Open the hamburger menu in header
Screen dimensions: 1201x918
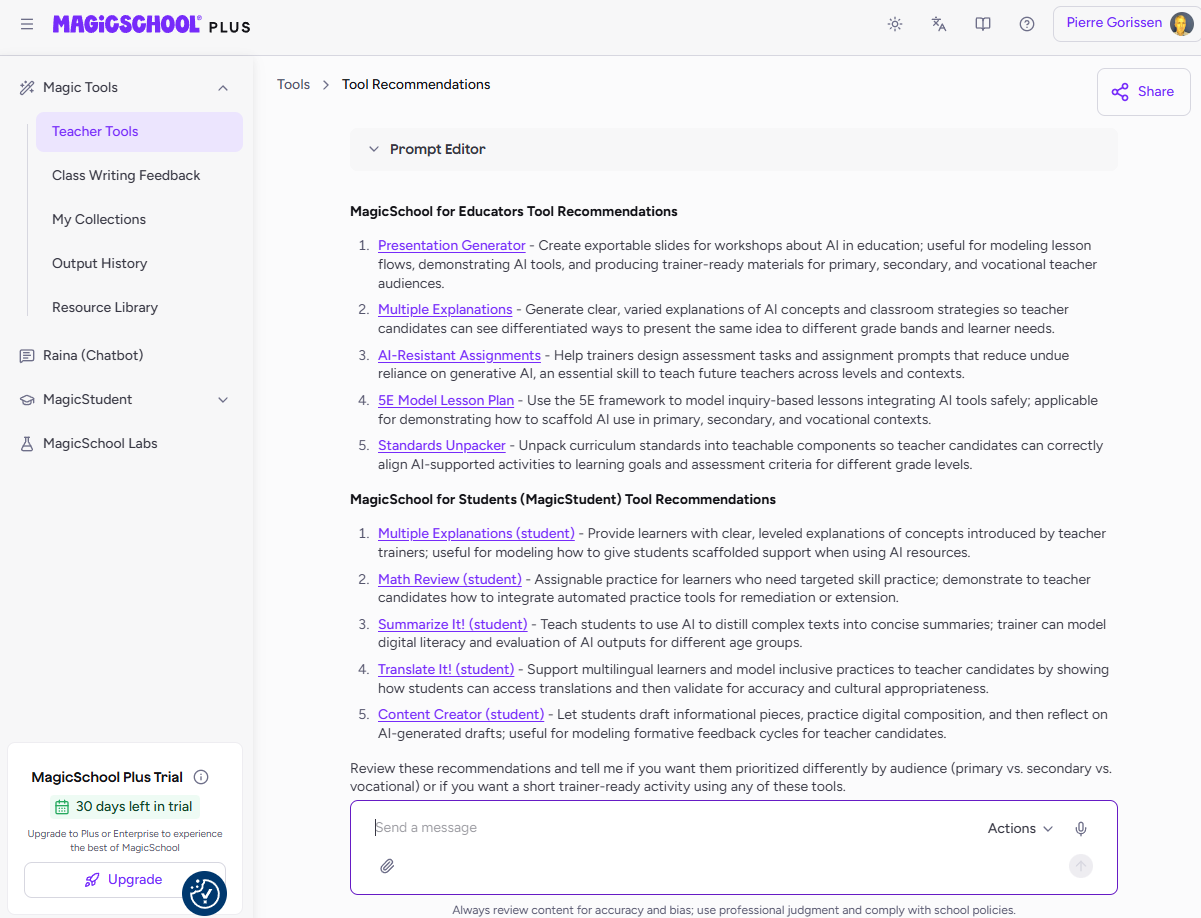(x=27, y=24)
